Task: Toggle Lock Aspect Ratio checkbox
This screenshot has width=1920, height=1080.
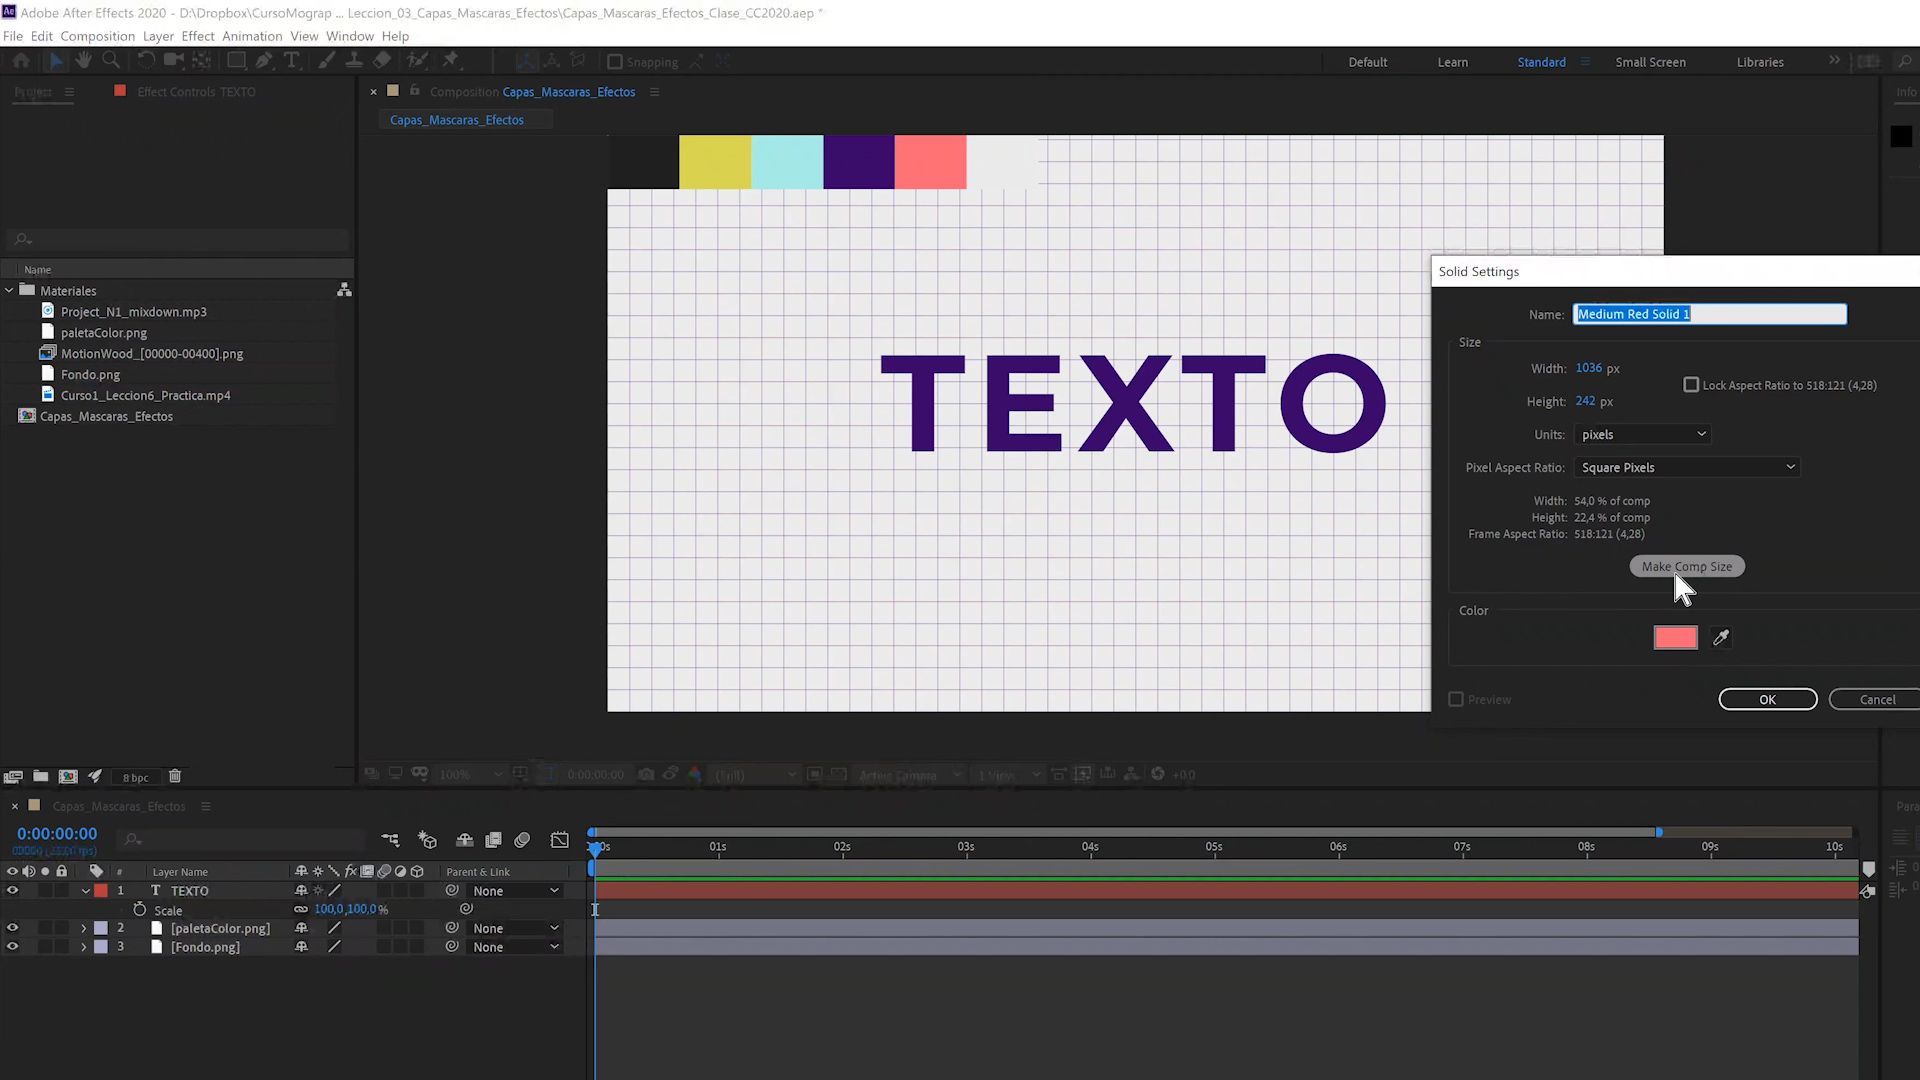Action: 1691,385
